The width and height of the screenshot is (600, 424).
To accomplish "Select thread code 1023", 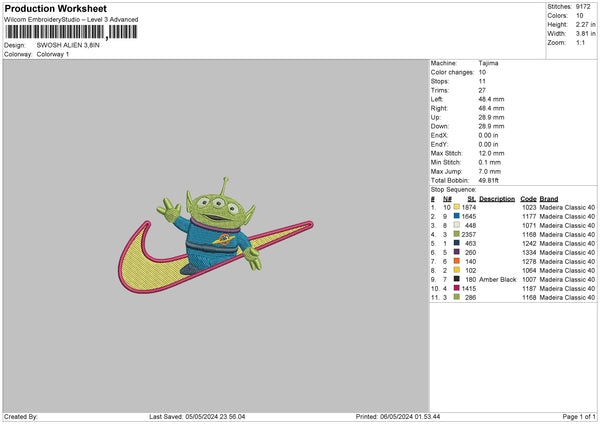I will (529, 207).
